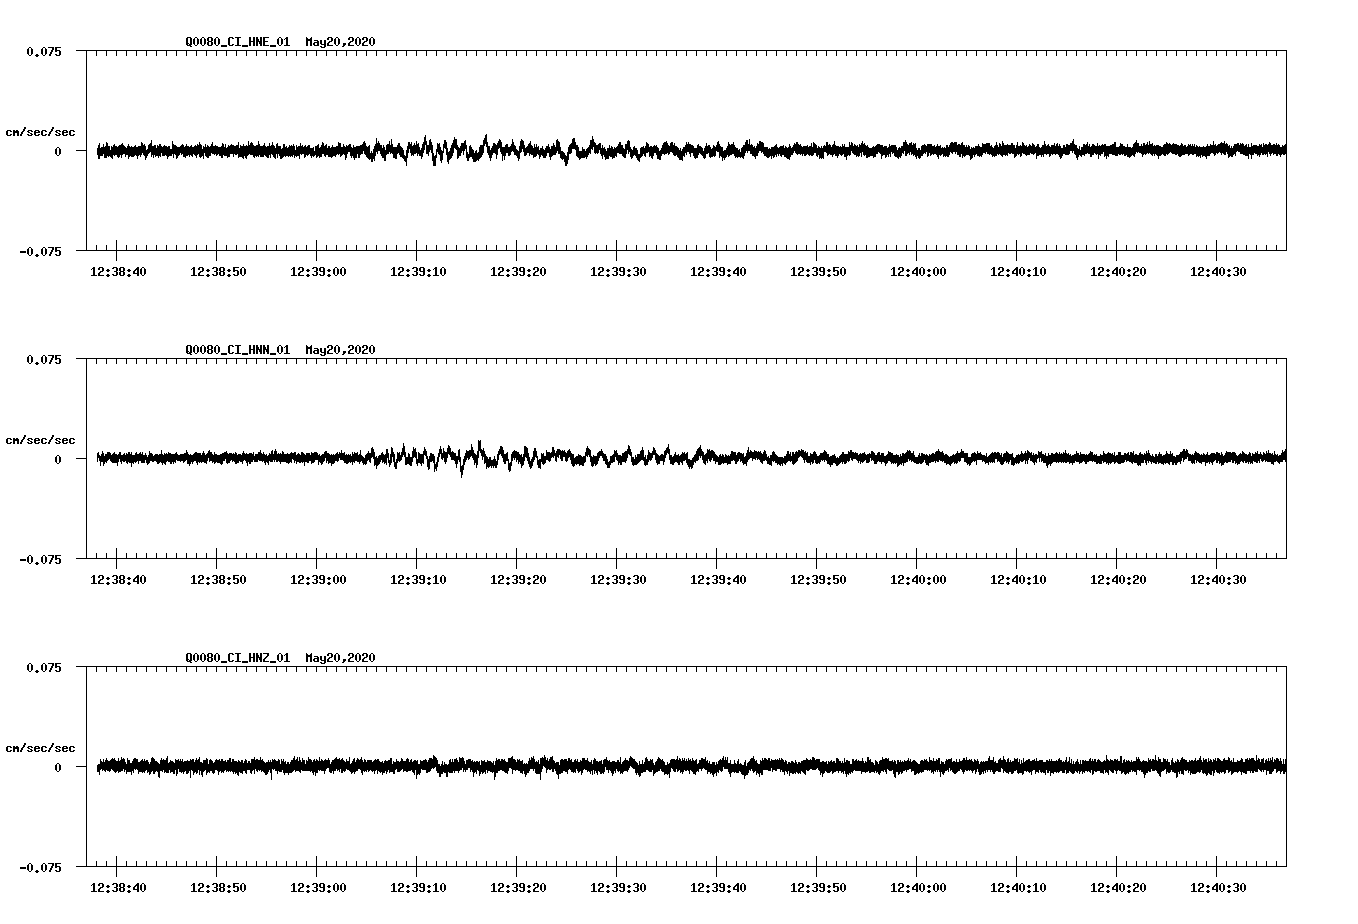Pick 12:39:20 time tick on HNZ plot

tap(518, 888)
